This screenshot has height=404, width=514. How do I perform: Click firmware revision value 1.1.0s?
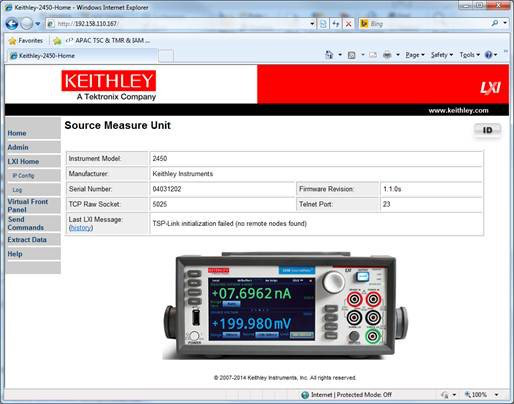(x=392, y=189)
